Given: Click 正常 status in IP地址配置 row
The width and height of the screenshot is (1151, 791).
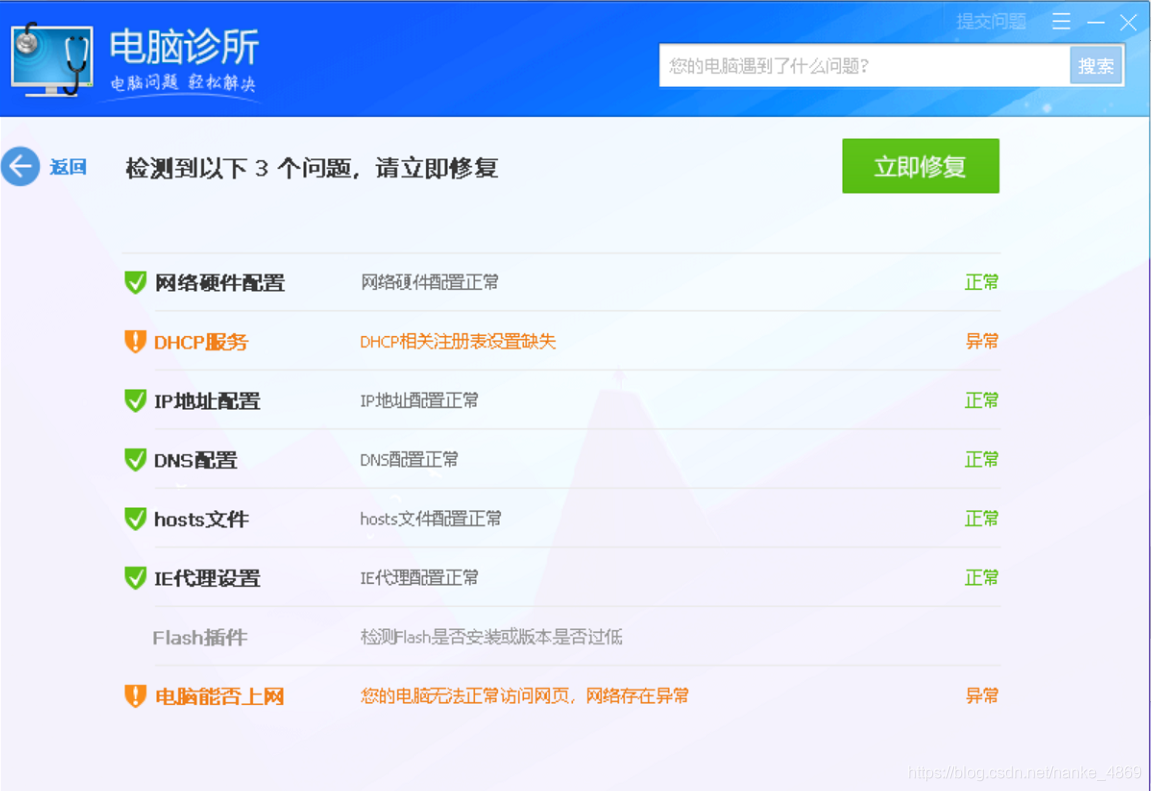Looking at the screenshot, I should 981,400.
